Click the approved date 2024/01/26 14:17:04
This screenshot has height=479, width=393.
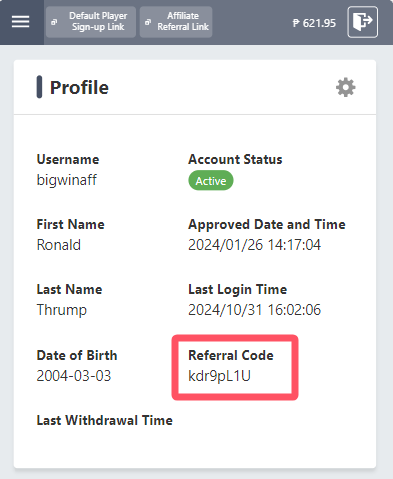[254, 245]
